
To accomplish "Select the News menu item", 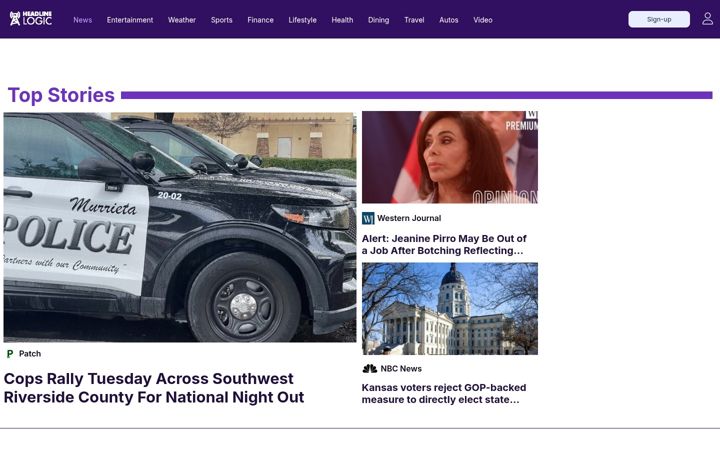I will 83,20.
